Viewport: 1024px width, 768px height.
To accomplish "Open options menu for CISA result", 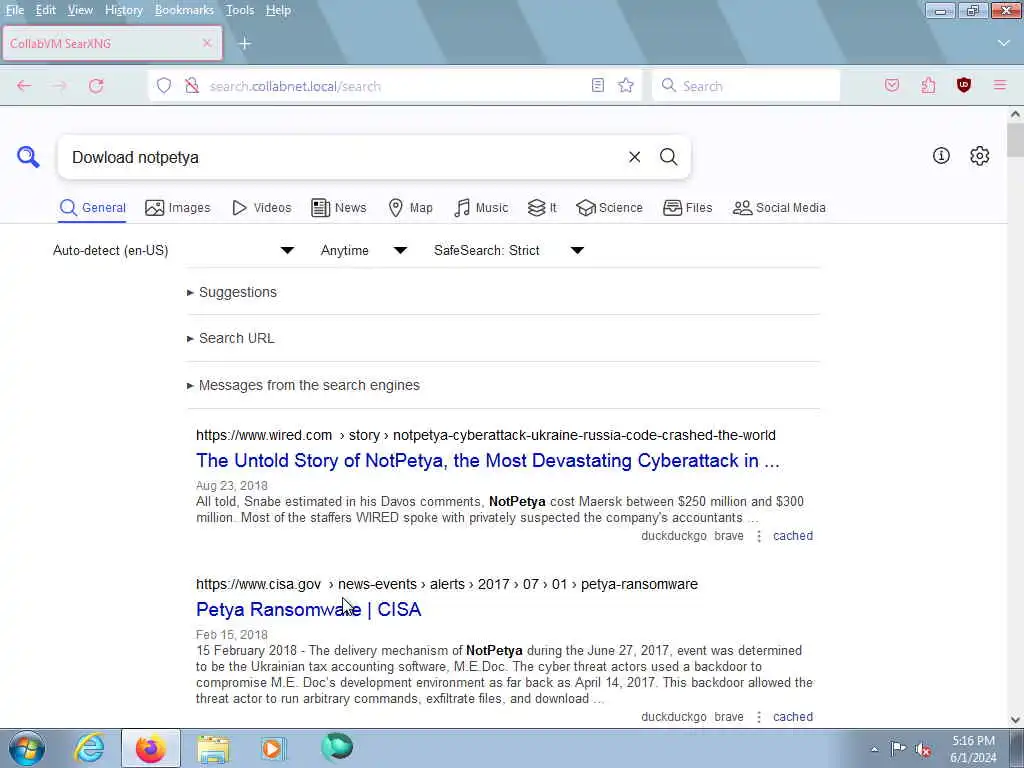I will (758, 717).
